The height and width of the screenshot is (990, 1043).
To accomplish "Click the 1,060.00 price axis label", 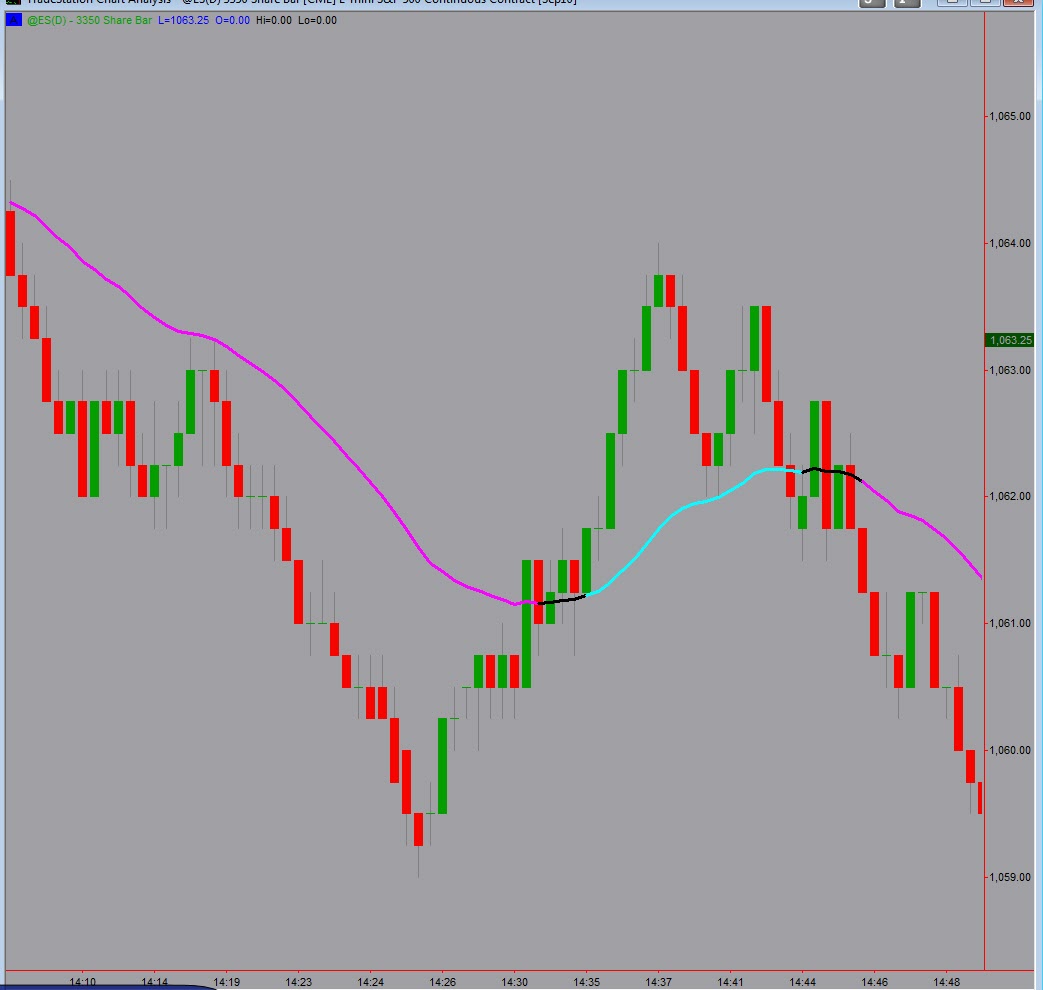I will pyautogui.click(x=1010, y=750).
